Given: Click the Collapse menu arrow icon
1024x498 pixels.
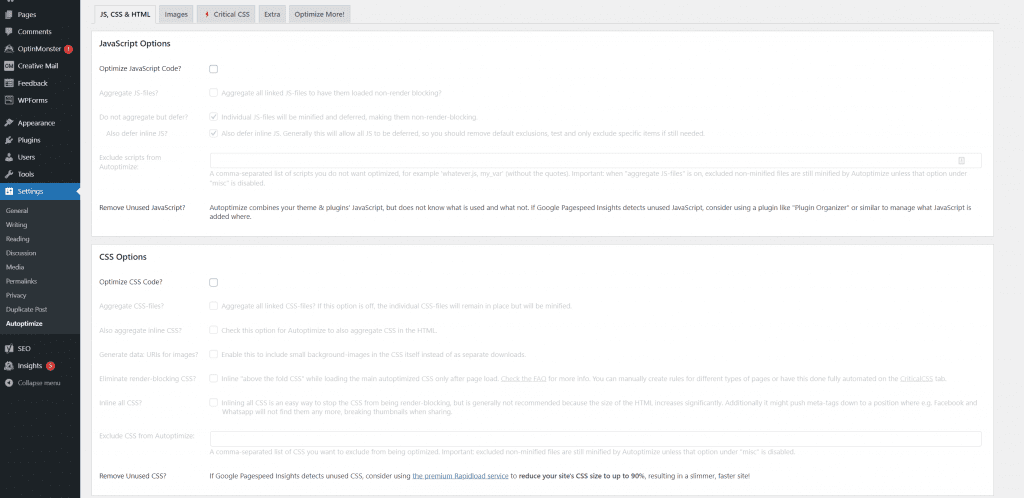Looking at the screenshot, I should coord(8,382).
